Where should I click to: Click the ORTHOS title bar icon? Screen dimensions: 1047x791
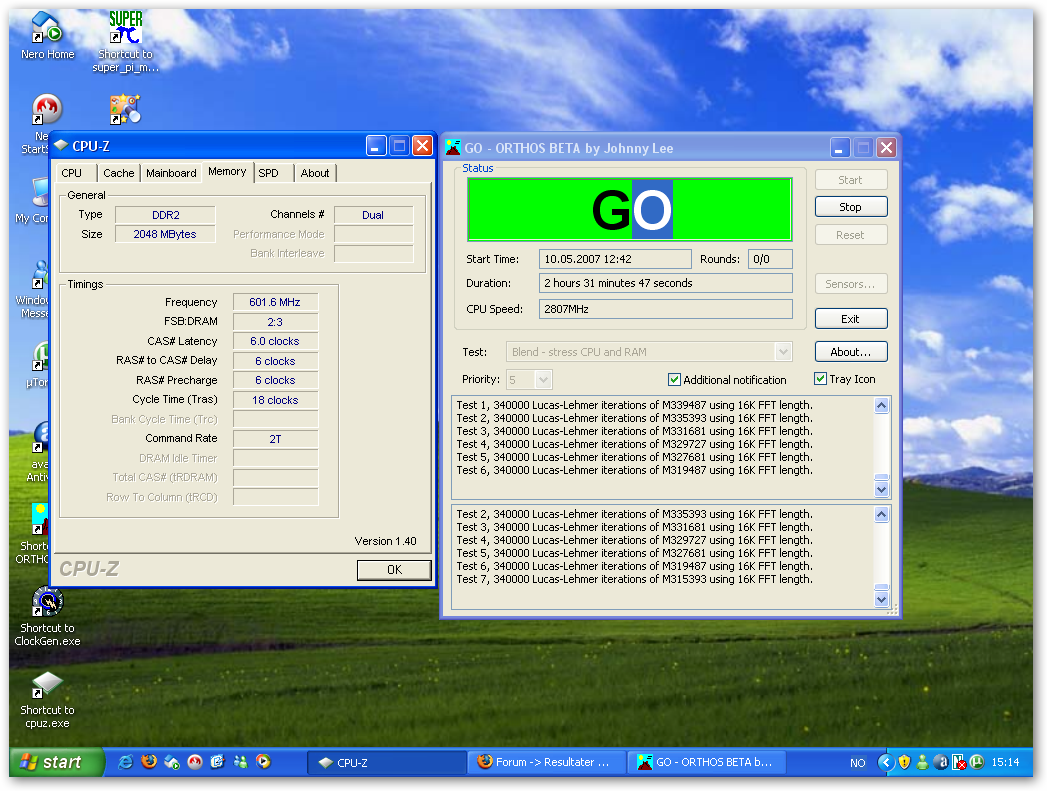(x=453, y=148)
